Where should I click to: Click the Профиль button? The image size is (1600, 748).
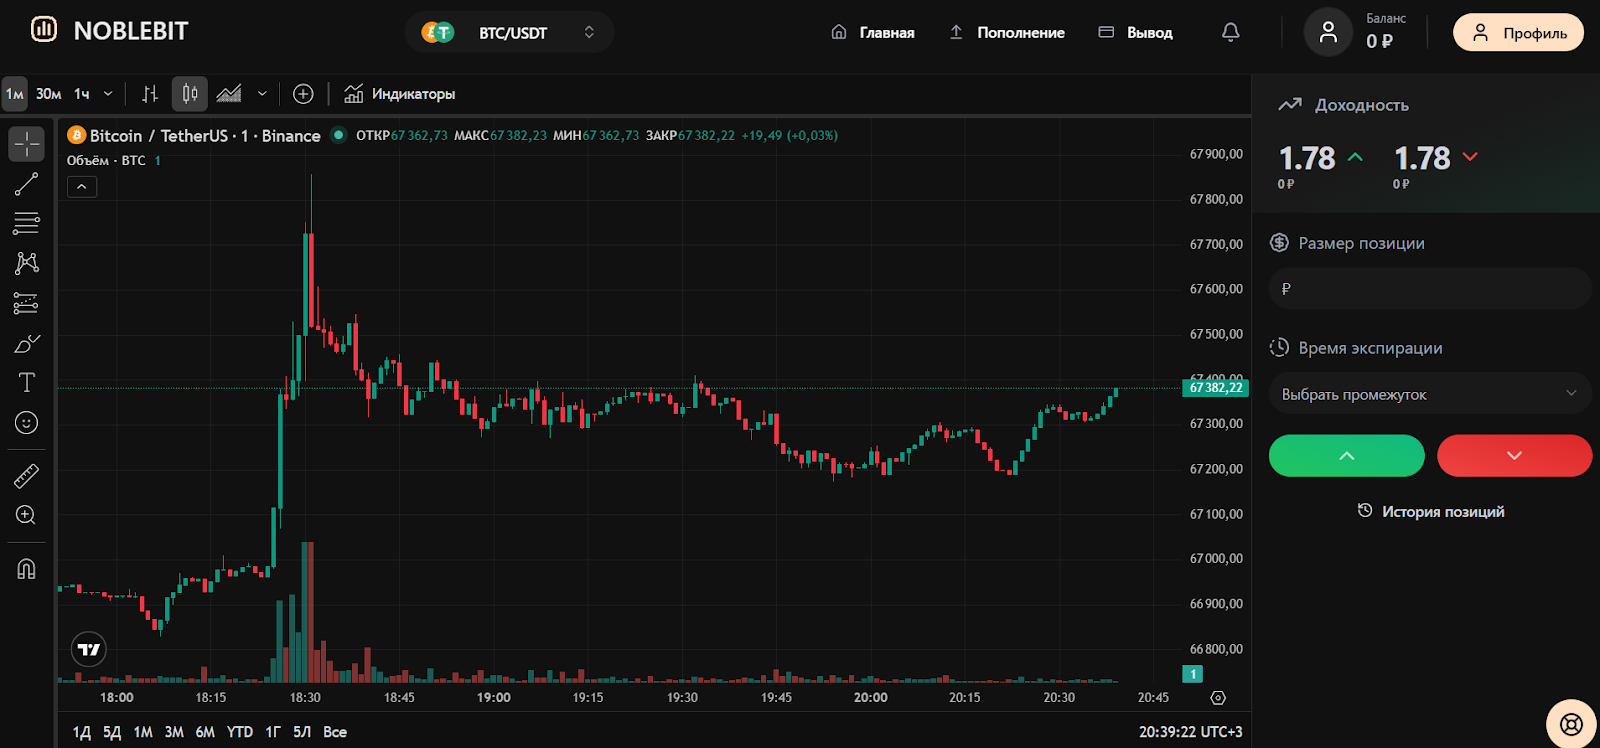coord(1518,33)
